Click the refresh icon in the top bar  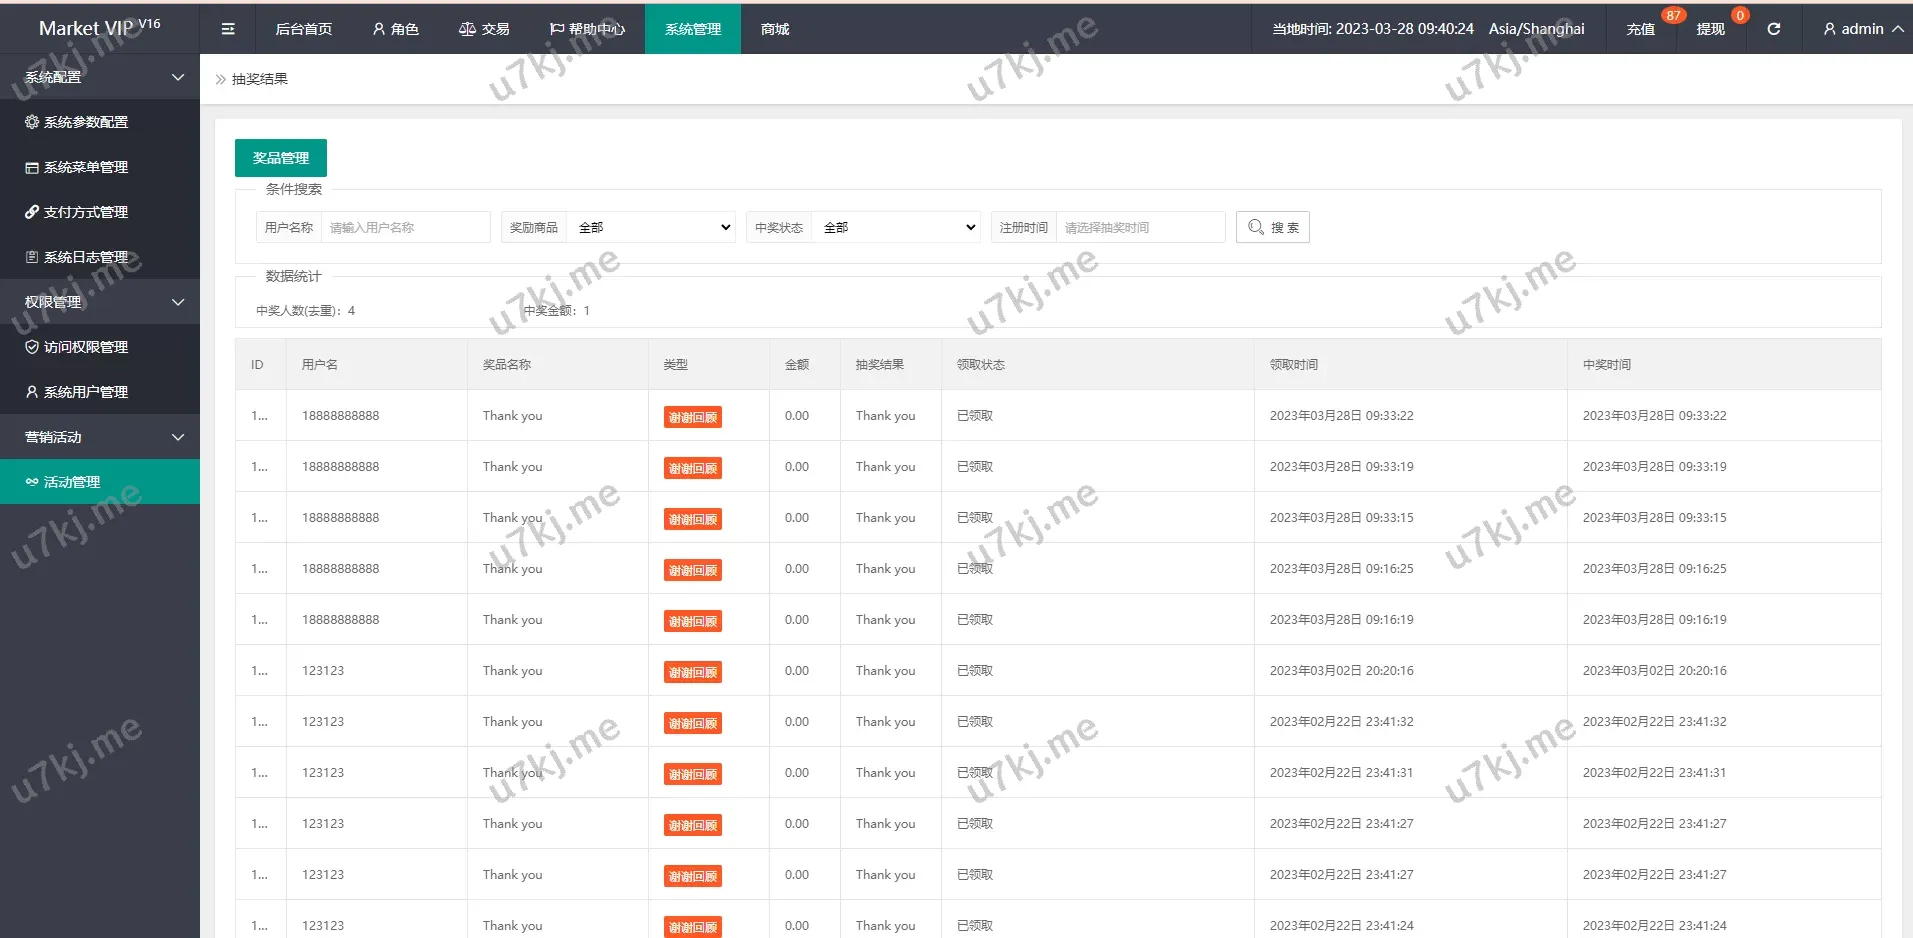tap(1774, 29)
